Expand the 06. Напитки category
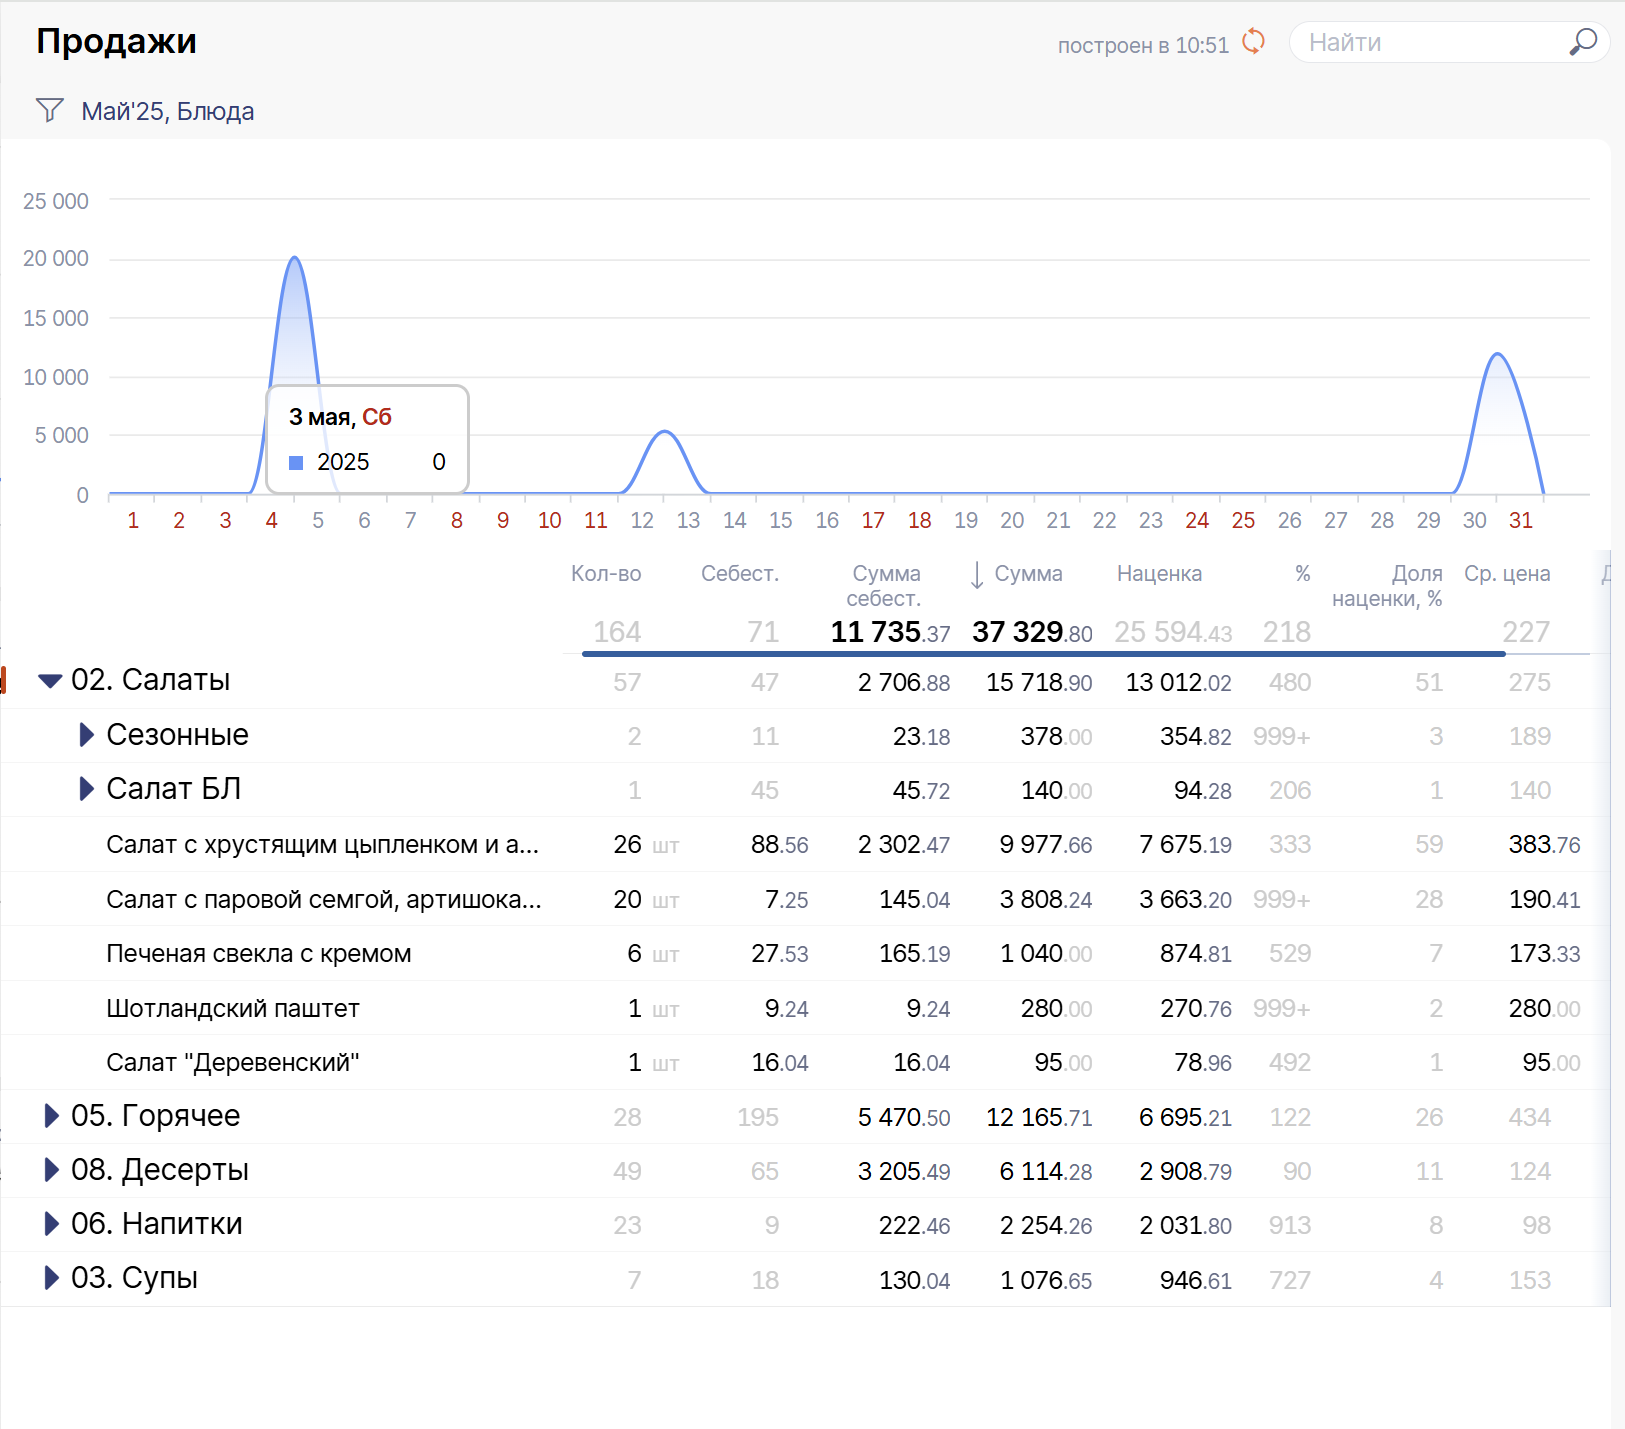This screenshot has height=1429, width=1625. pyautogui.click(x=51, y=1224)
